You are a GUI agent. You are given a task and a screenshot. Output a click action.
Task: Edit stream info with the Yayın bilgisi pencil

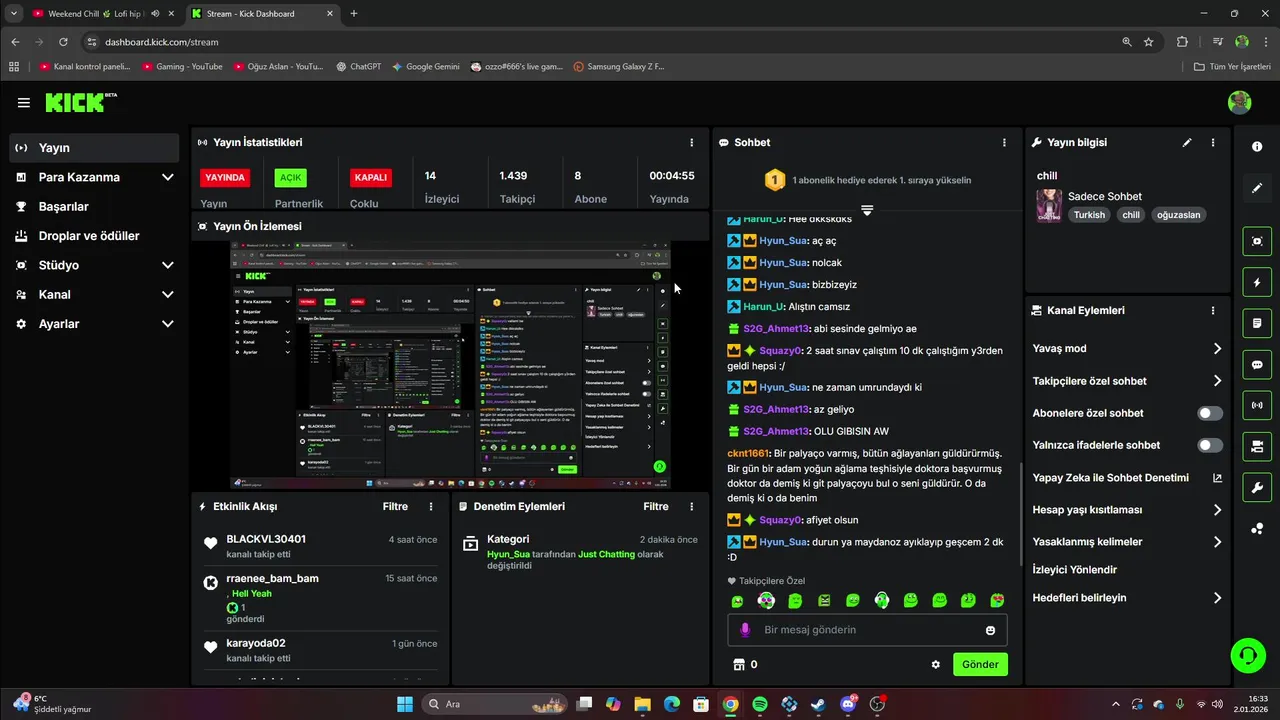[1187, 143]
